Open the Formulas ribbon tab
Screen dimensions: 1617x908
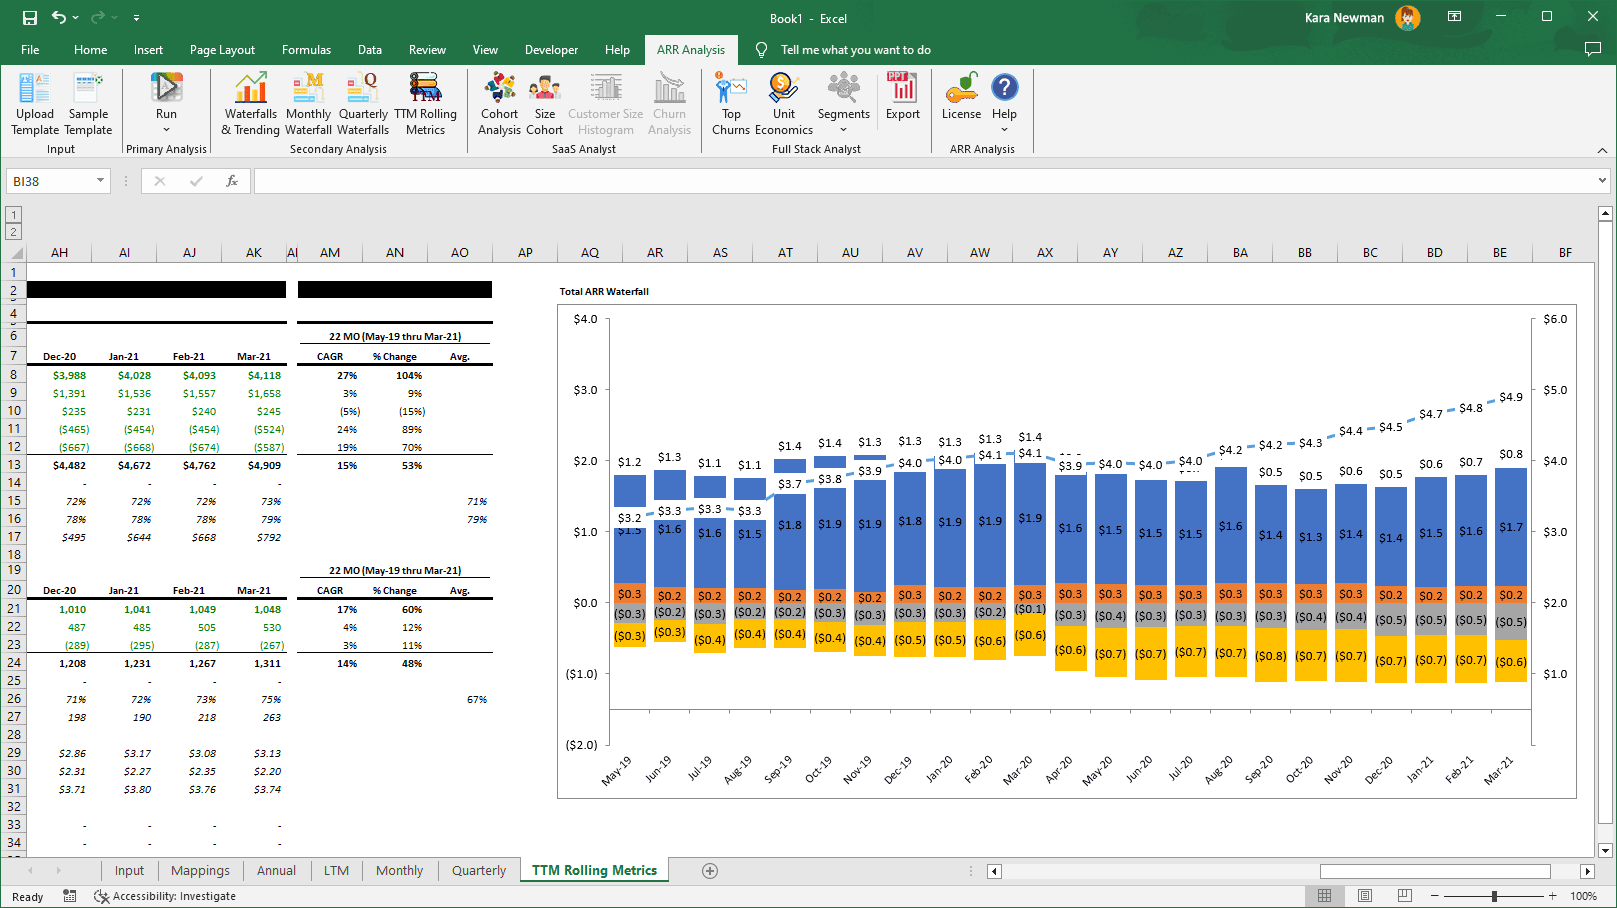pos(306,49)
